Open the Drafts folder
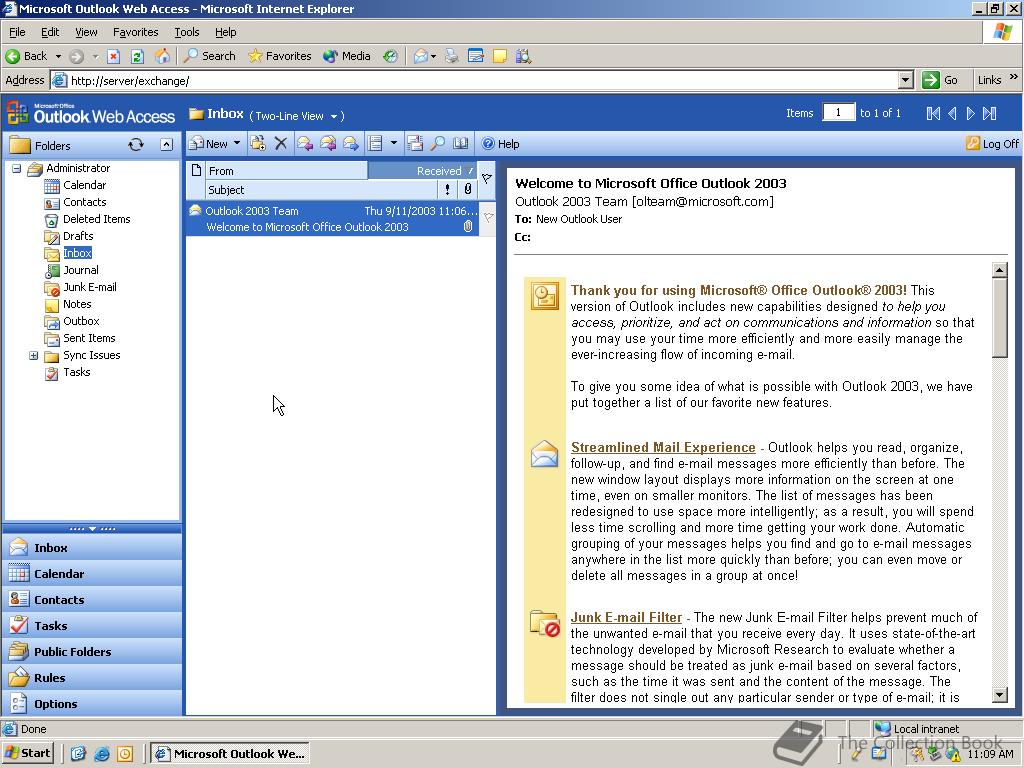This screenshot has height=768, width=1024. (x=78, y=236)
